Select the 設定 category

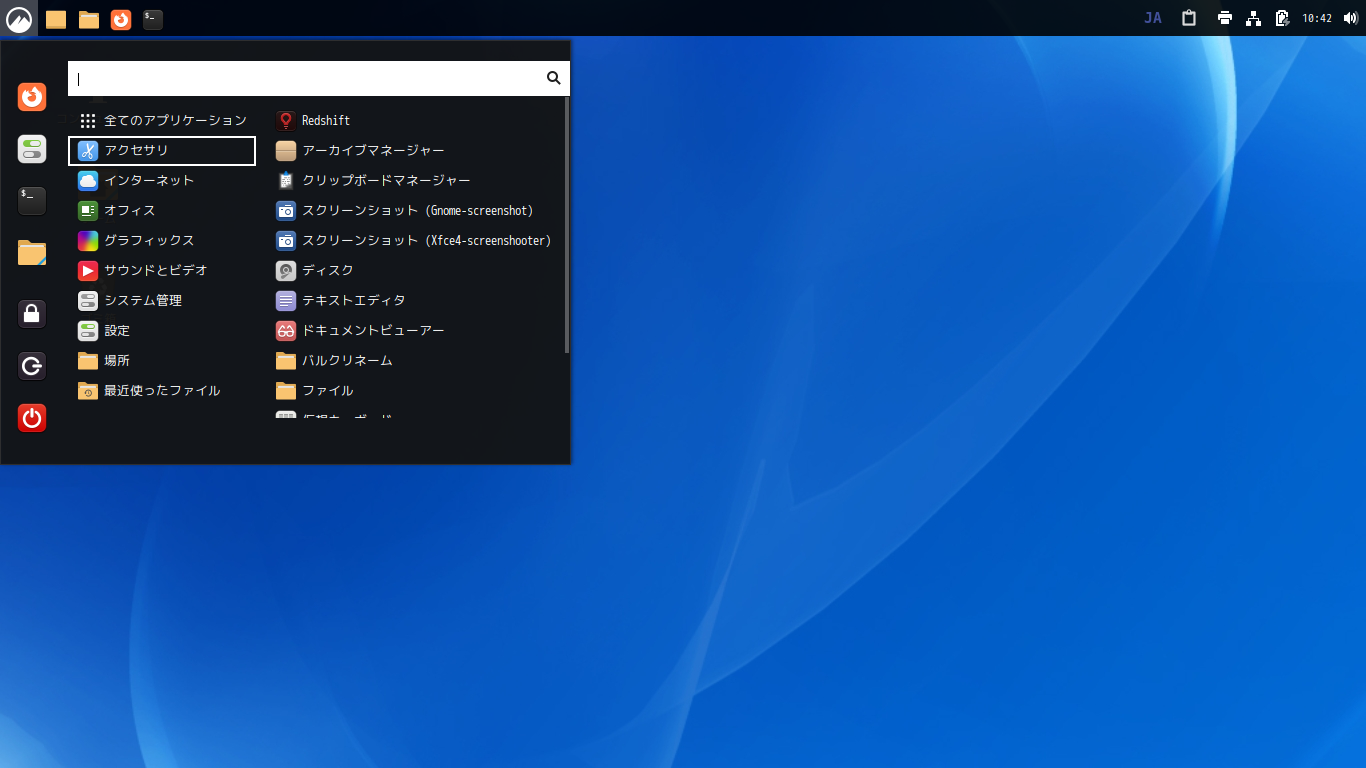point(162,331)
